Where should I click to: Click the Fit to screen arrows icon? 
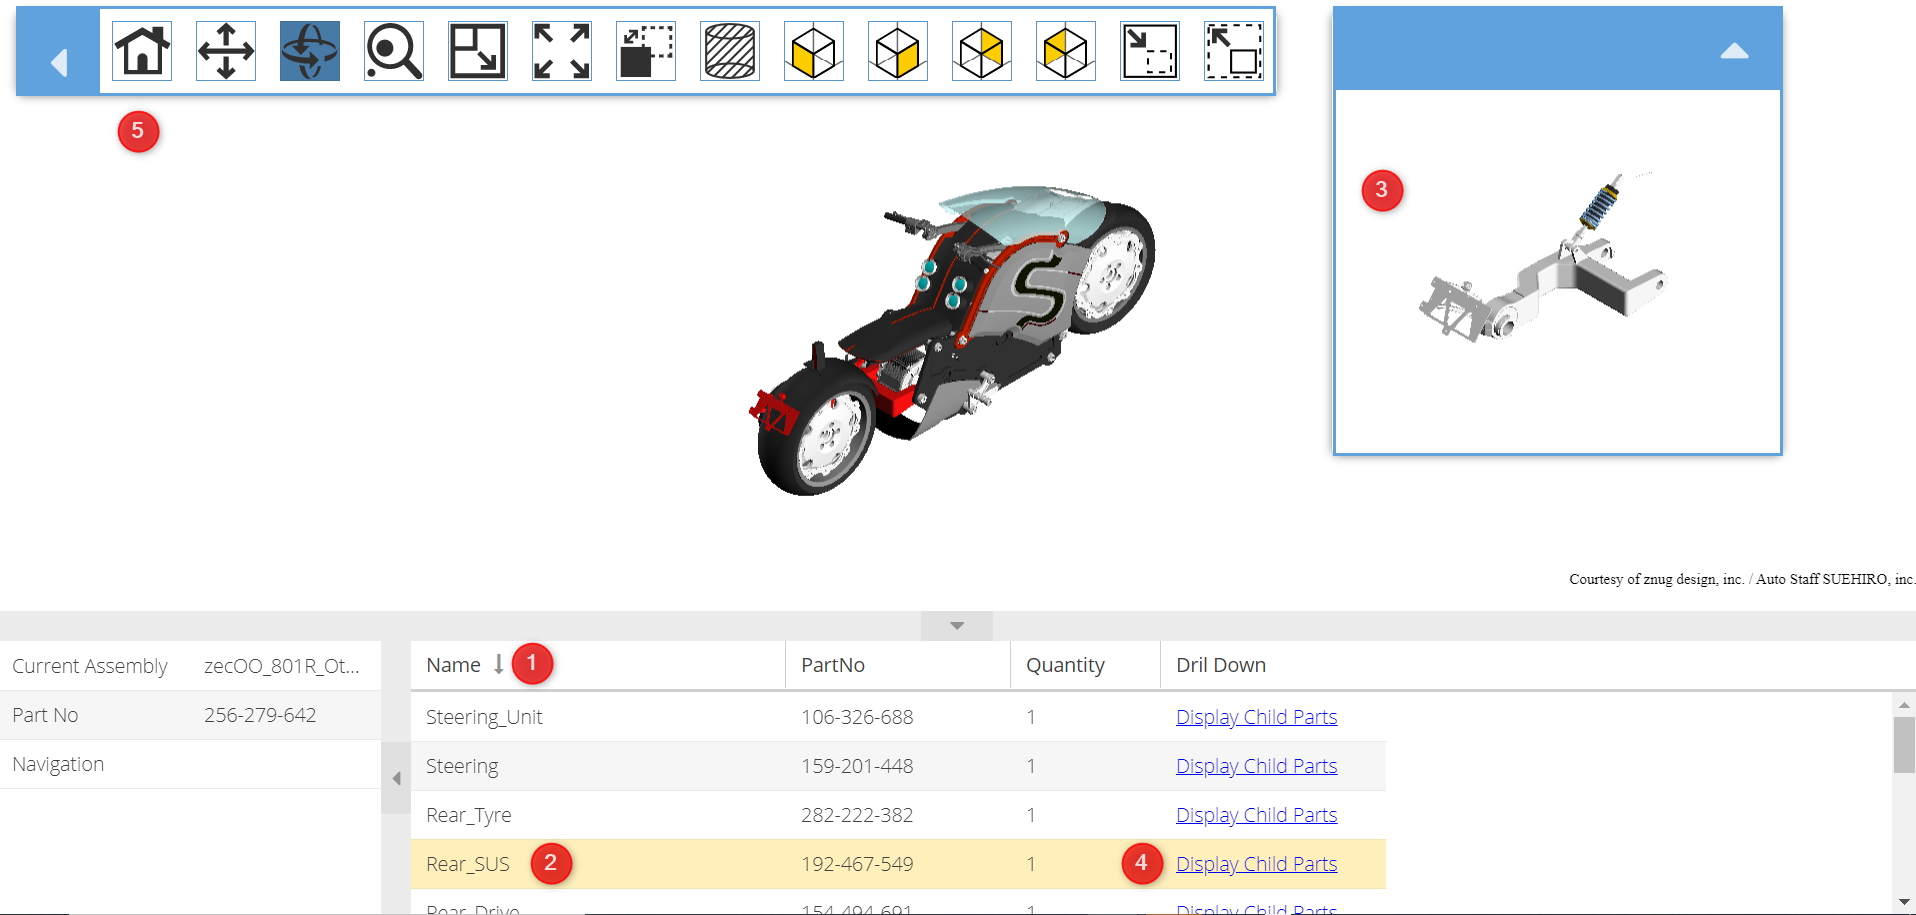[562, 51]
